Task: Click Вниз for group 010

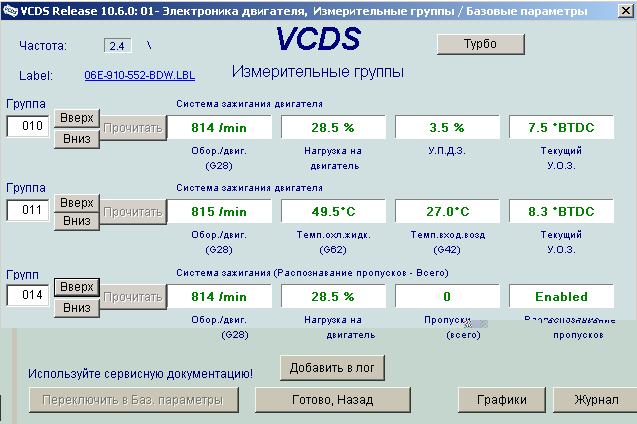Action: pos(77,139)
